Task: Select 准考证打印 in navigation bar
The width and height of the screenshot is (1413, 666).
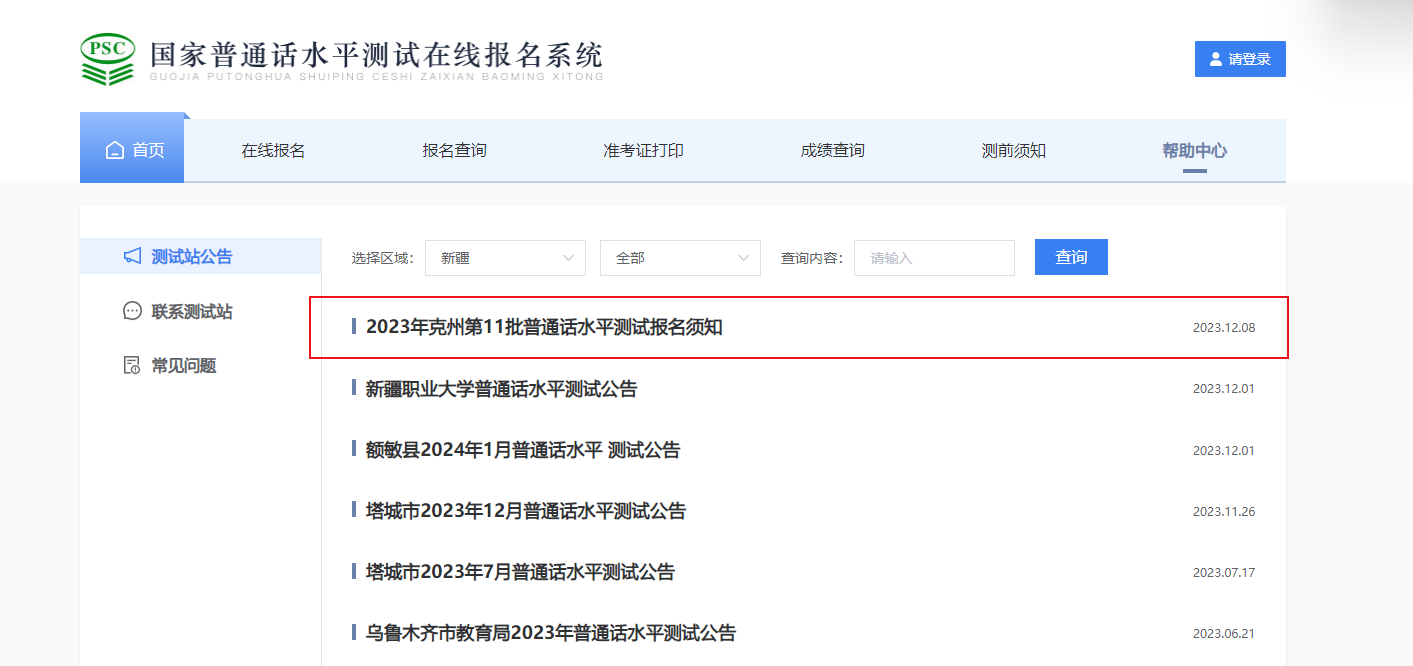Action: click(643, 151)
